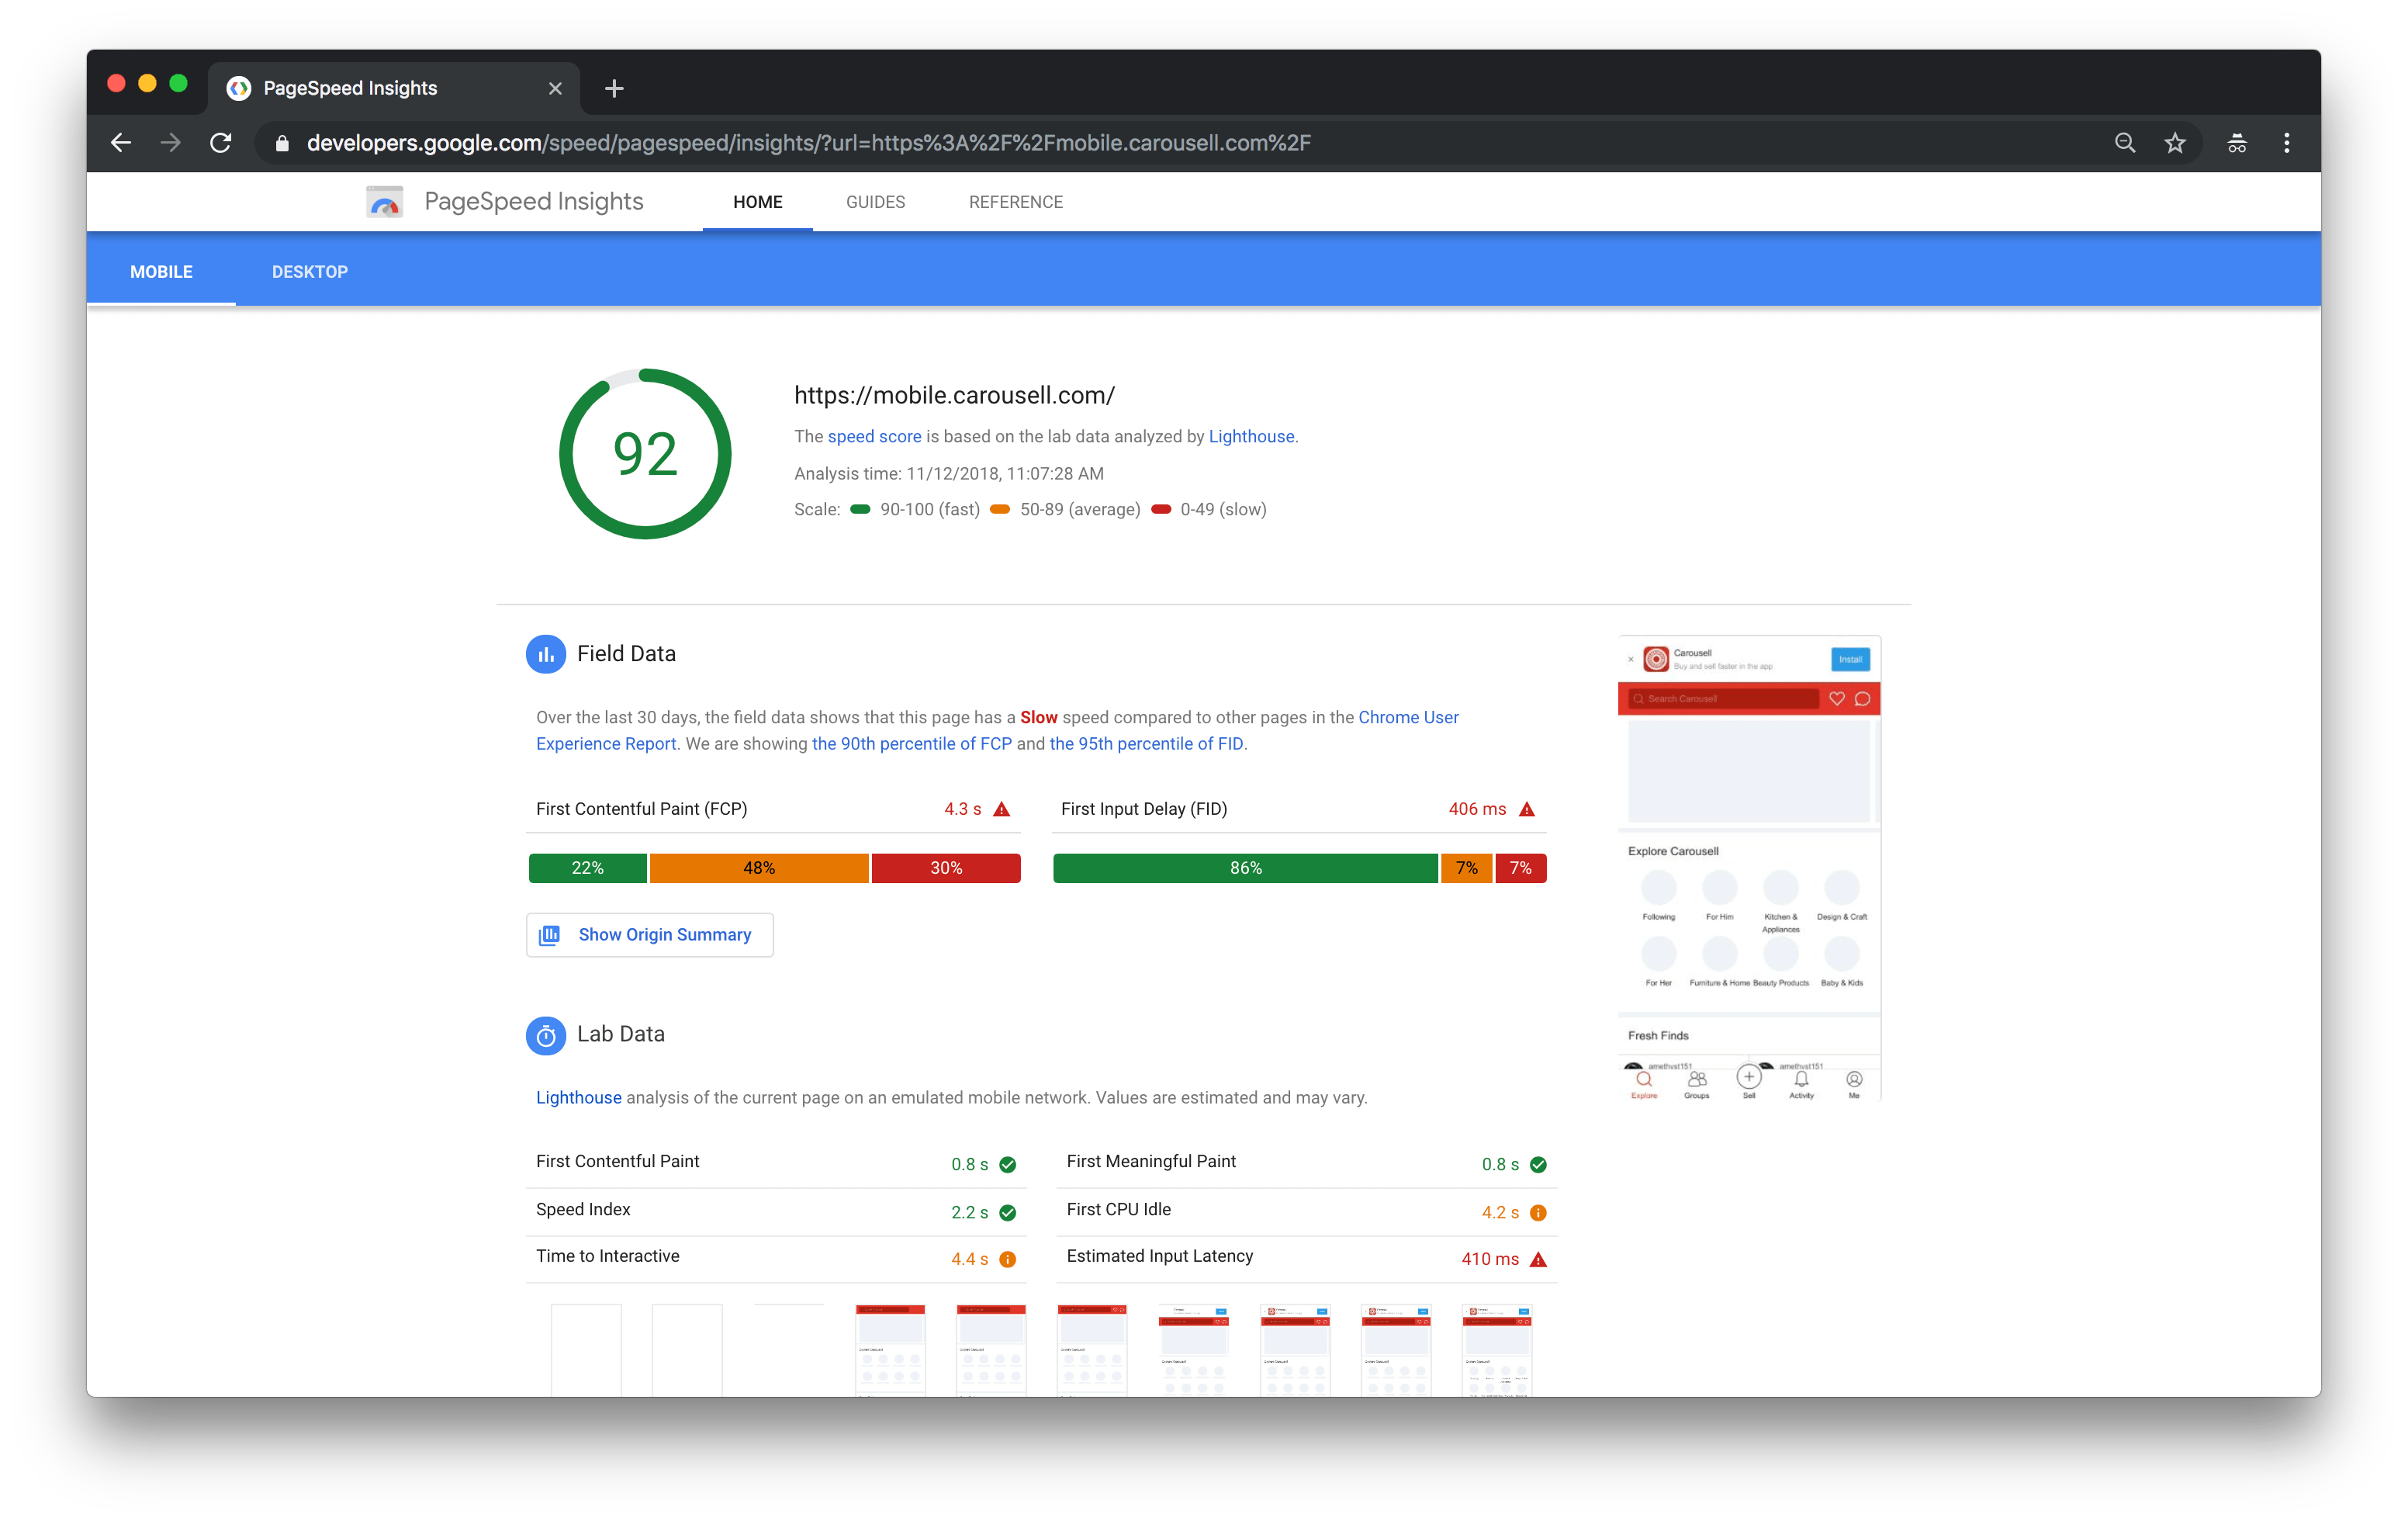Image resolution: width=2408 pixels, height=1521 pixels.
Task: Click the 92 speed score gauge
Action: click(x=645, y=454)
